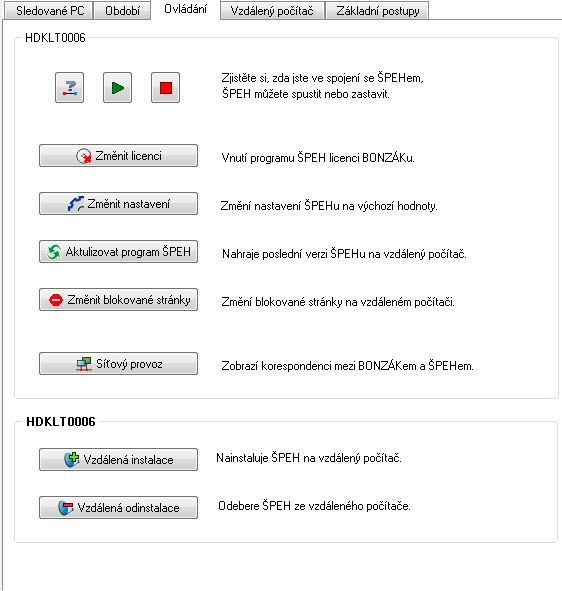Click the Změnit nastavení button
Image resolution: width=562 pixels, height=591 pixels.
118,204
